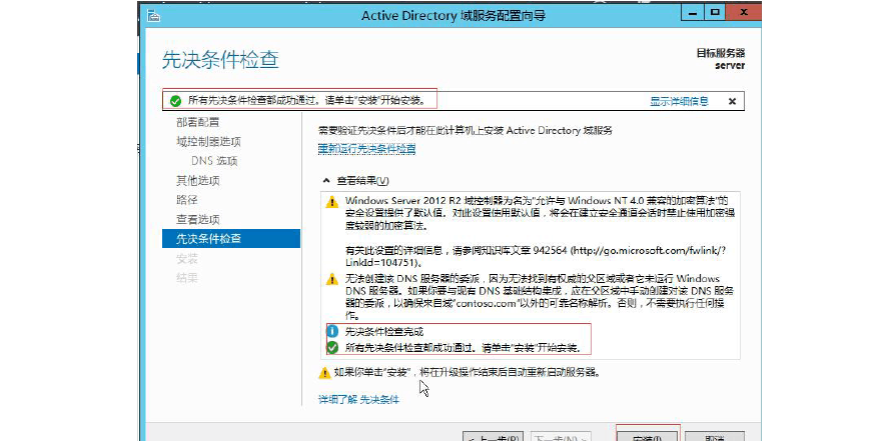
Task: Click the 上一步(P) button
Action: tap(493, 437)
